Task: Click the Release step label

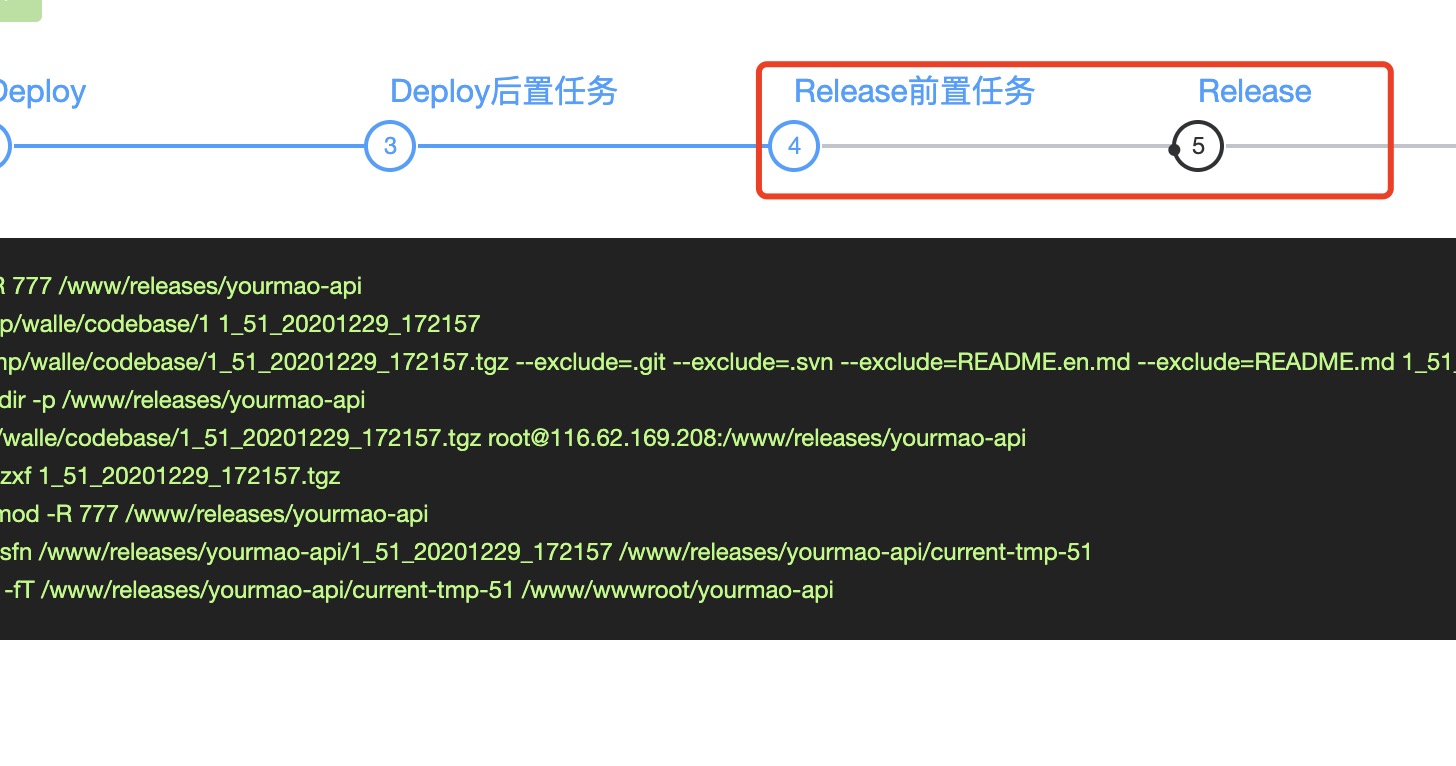Action: click(x=1254, y=91)
